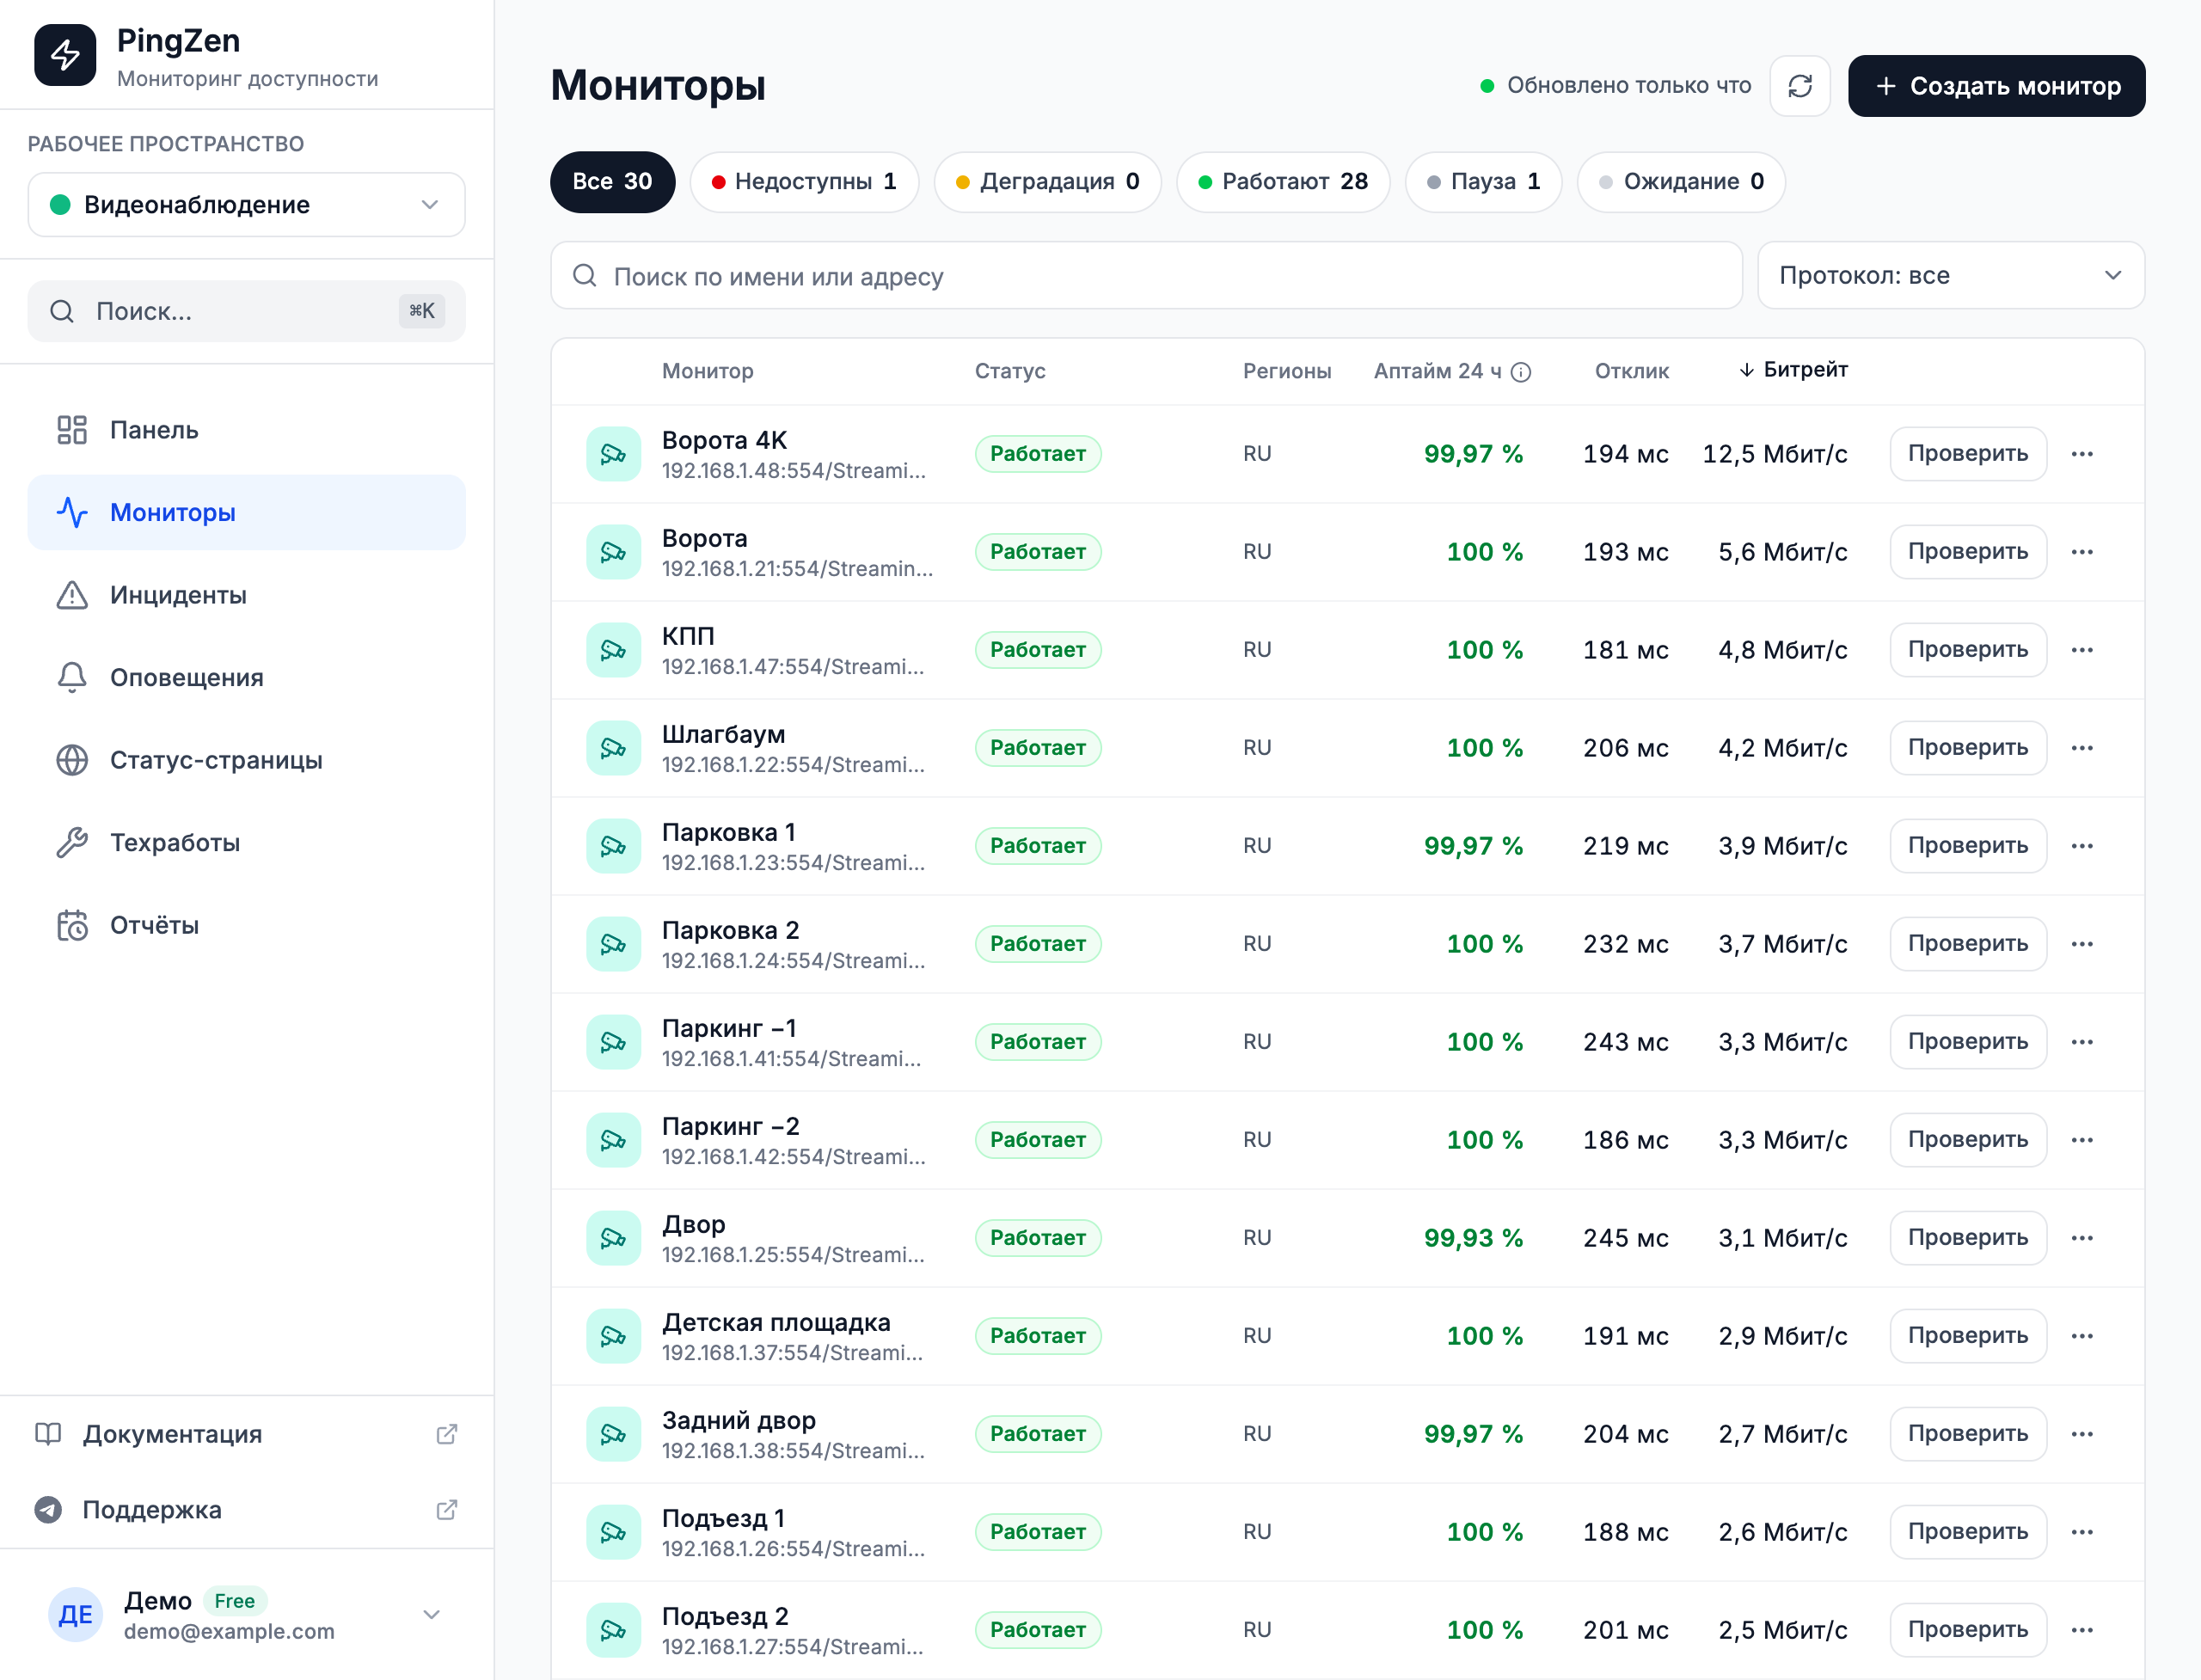Open more options menu for КПП row

click(x=2083, y=650)
